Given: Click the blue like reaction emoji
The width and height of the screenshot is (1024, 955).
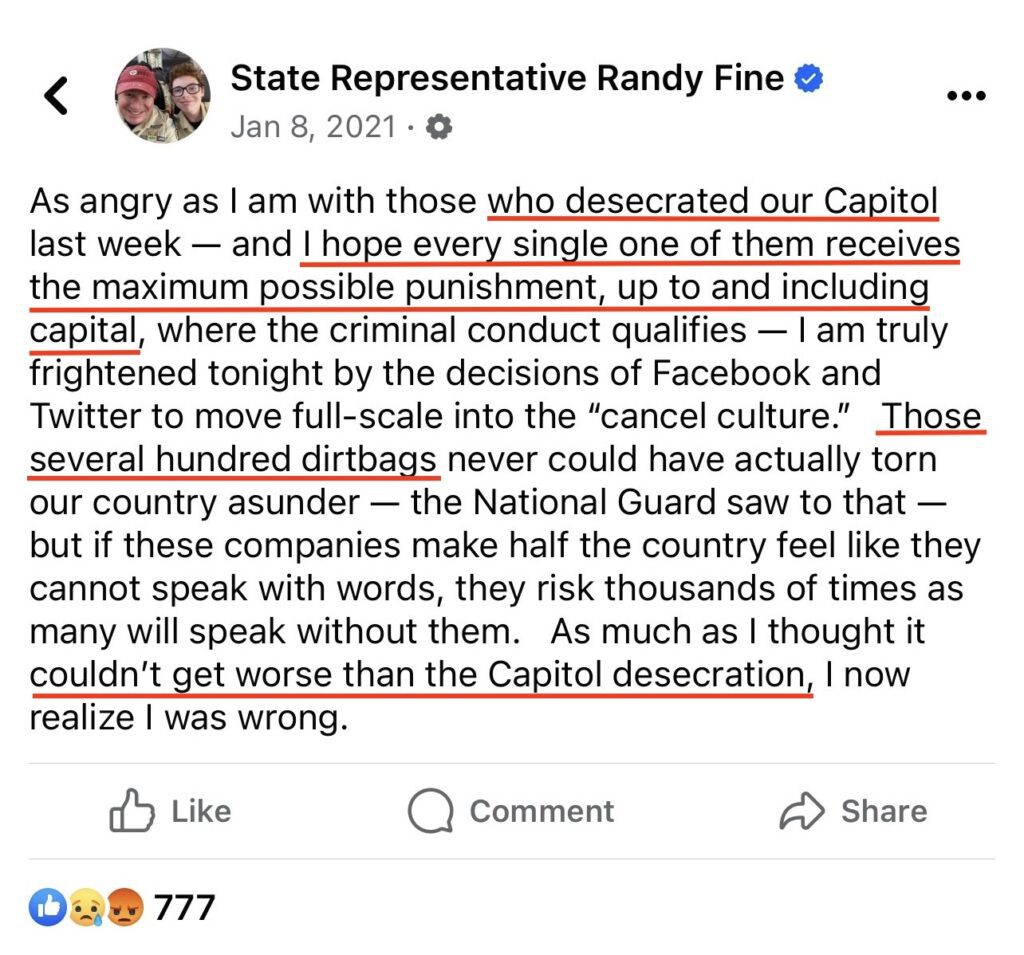Looking at the screenshot, I should tap(47, 908).
